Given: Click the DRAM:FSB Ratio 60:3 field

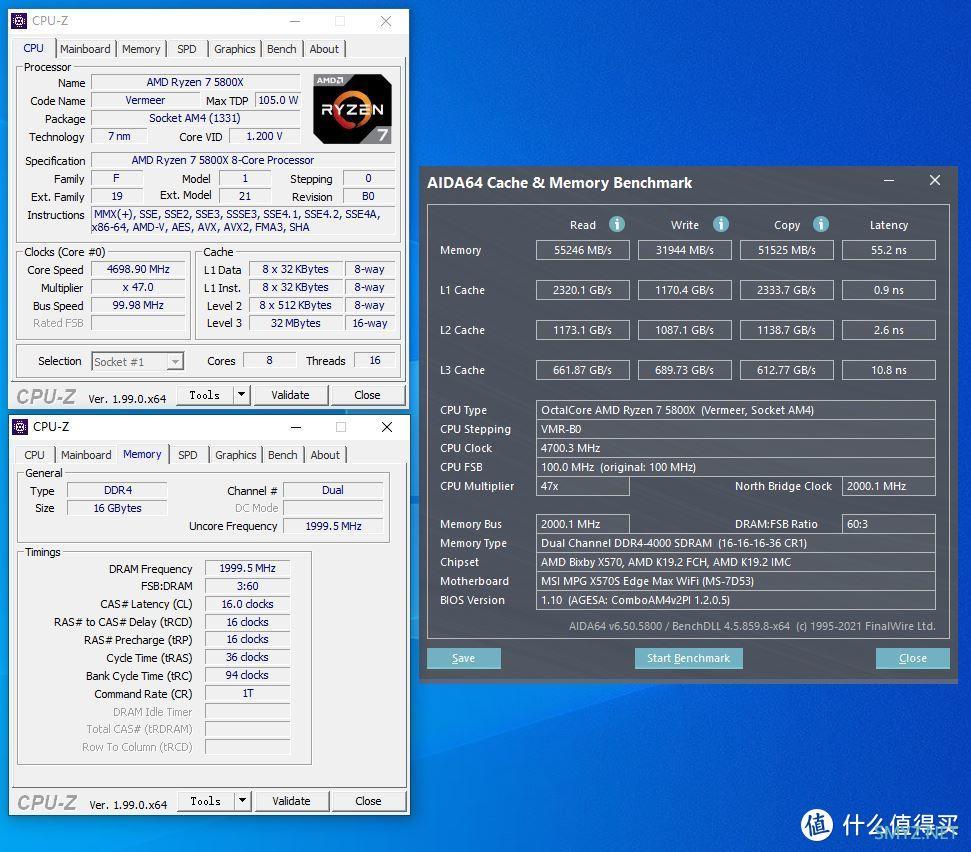Looking at the screenshot, I should [889, 524].
